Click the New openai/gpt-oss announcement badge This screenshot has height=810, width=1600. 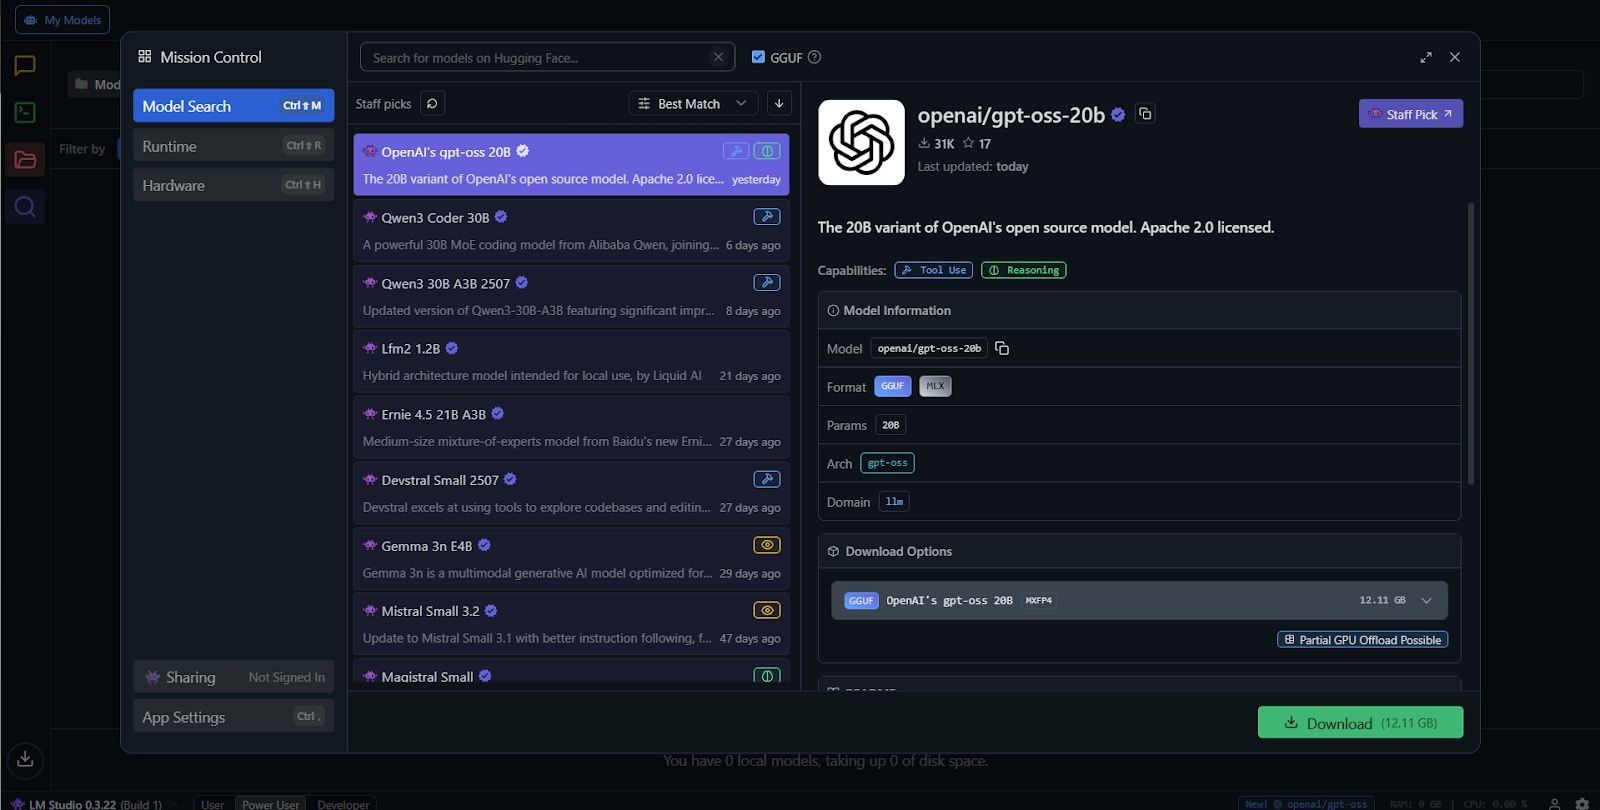pos(1306,804)
